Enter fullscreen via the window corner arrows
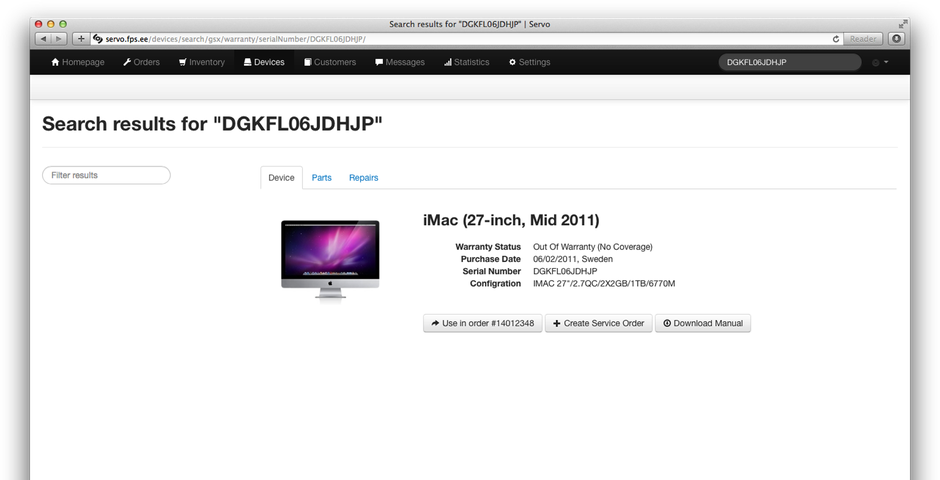 pos(903,24)
